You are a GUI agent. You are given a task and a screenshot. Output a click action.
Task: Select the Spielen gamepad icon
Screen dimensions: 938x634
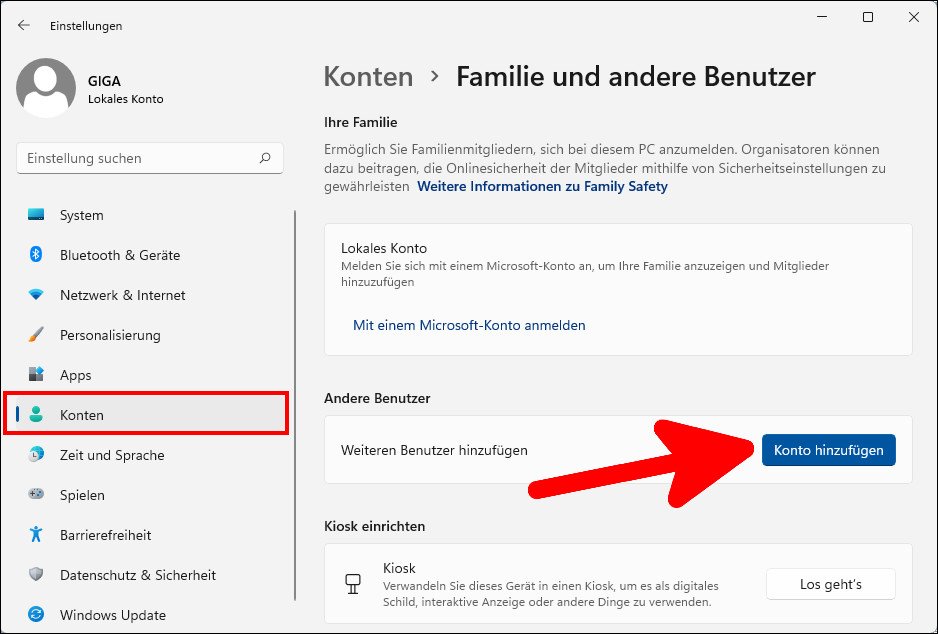(36, 495)
